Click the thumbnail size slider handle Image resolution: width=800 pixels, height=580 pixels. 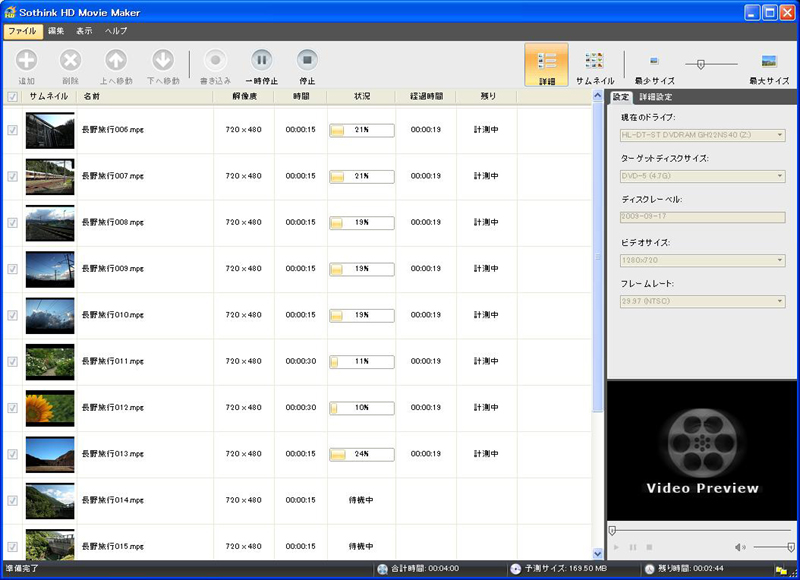[701, 64]
